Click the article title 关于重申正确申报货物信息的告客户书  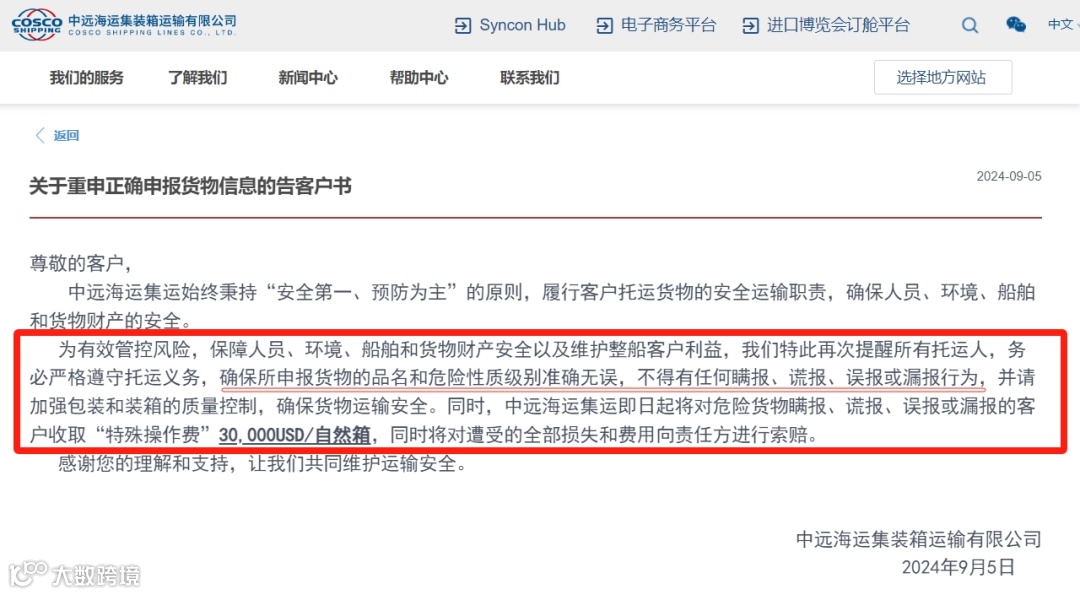[x=190, y=186]
